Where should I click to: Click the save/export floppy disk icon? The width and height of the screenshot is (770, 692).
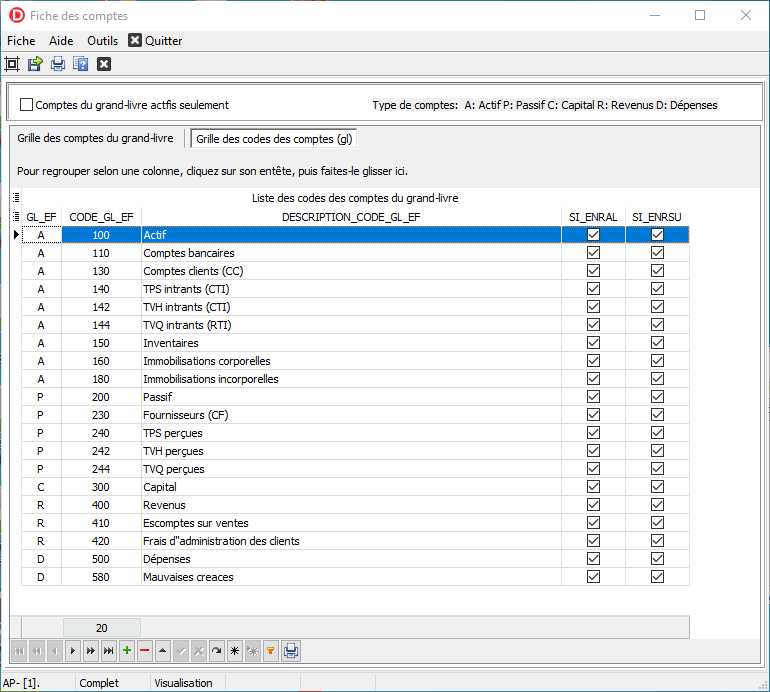pos(35,64)
